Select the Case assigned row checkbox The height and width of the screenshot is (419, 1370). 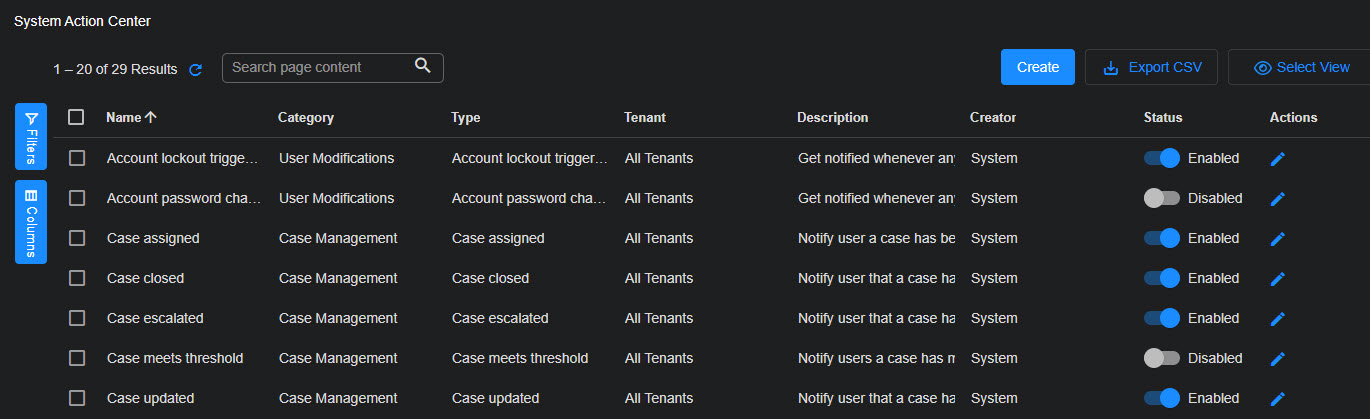77,238
